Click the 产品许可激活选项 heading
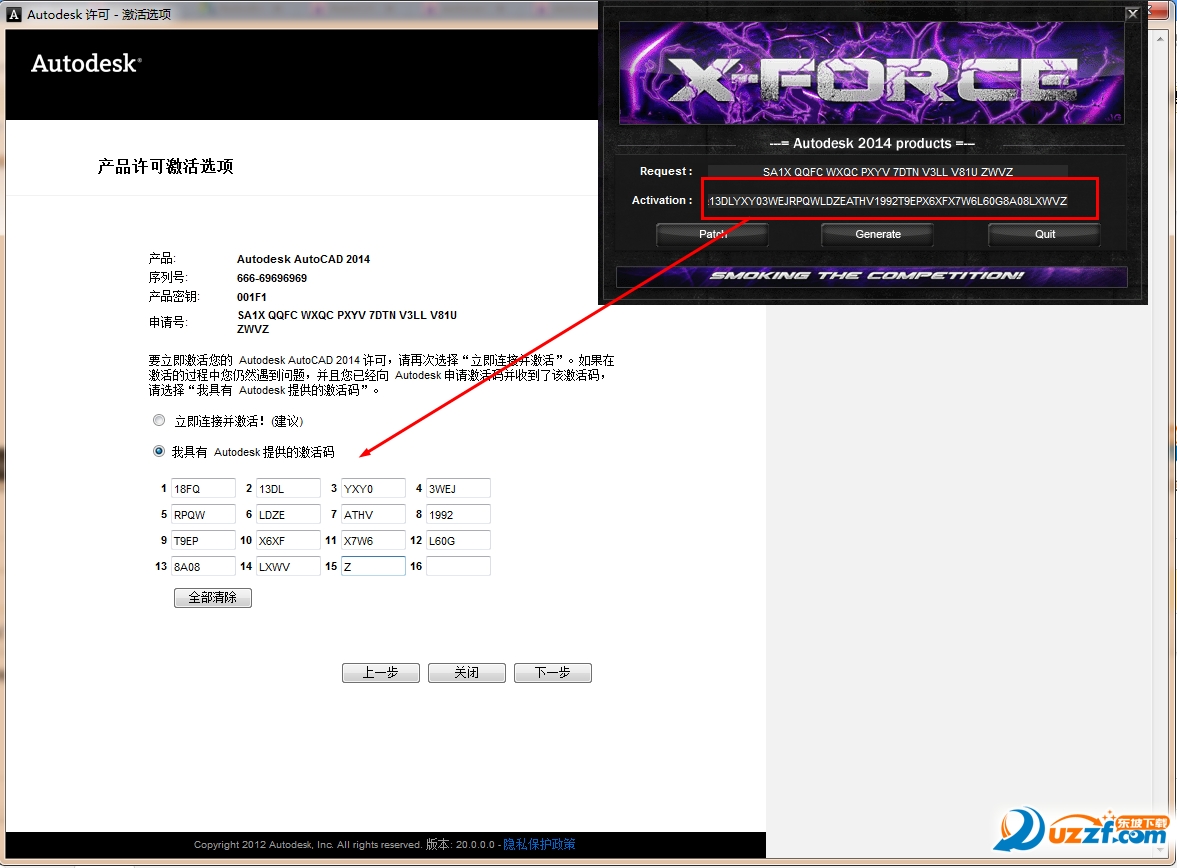This screenshot has width=1177, height=868. (165, 166)
